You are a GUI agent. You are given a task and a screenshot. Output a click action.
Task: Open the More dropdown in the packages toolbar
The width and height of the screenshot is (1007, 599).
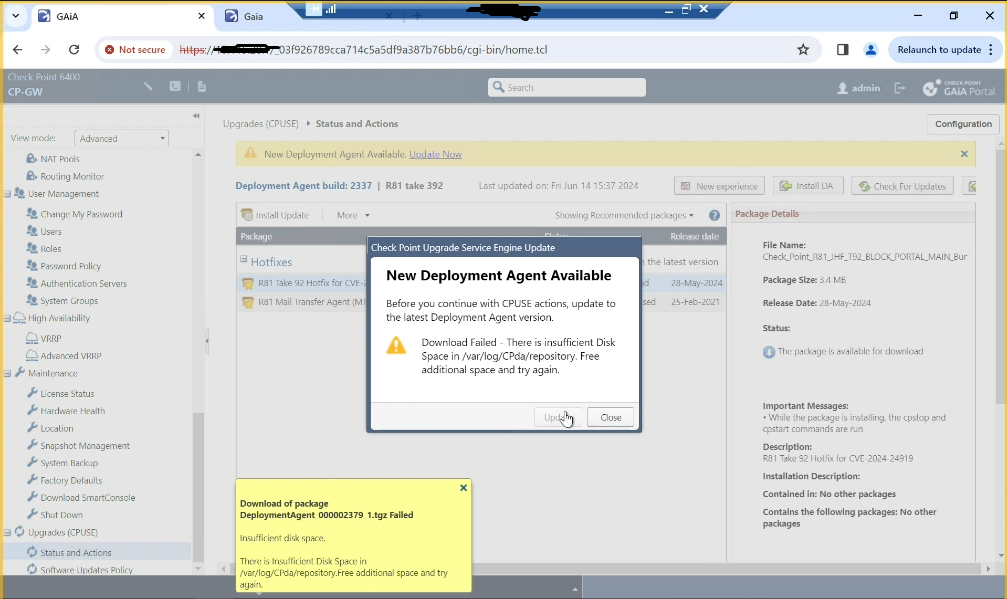pos(354,216)
